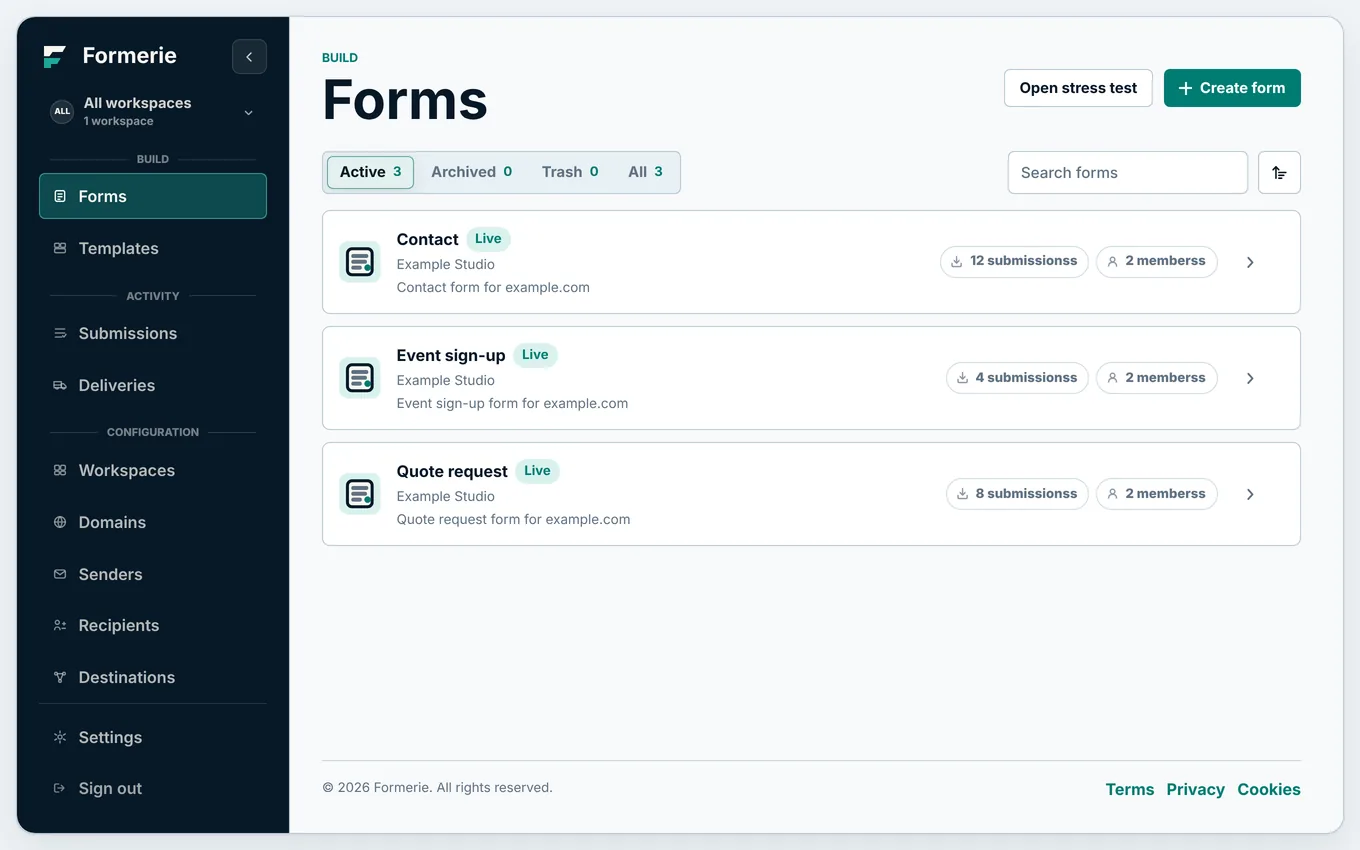Open the Event sign-up row chevron
The width and height of the screenshot is (1360, 850).
[x=1250, y=378]
